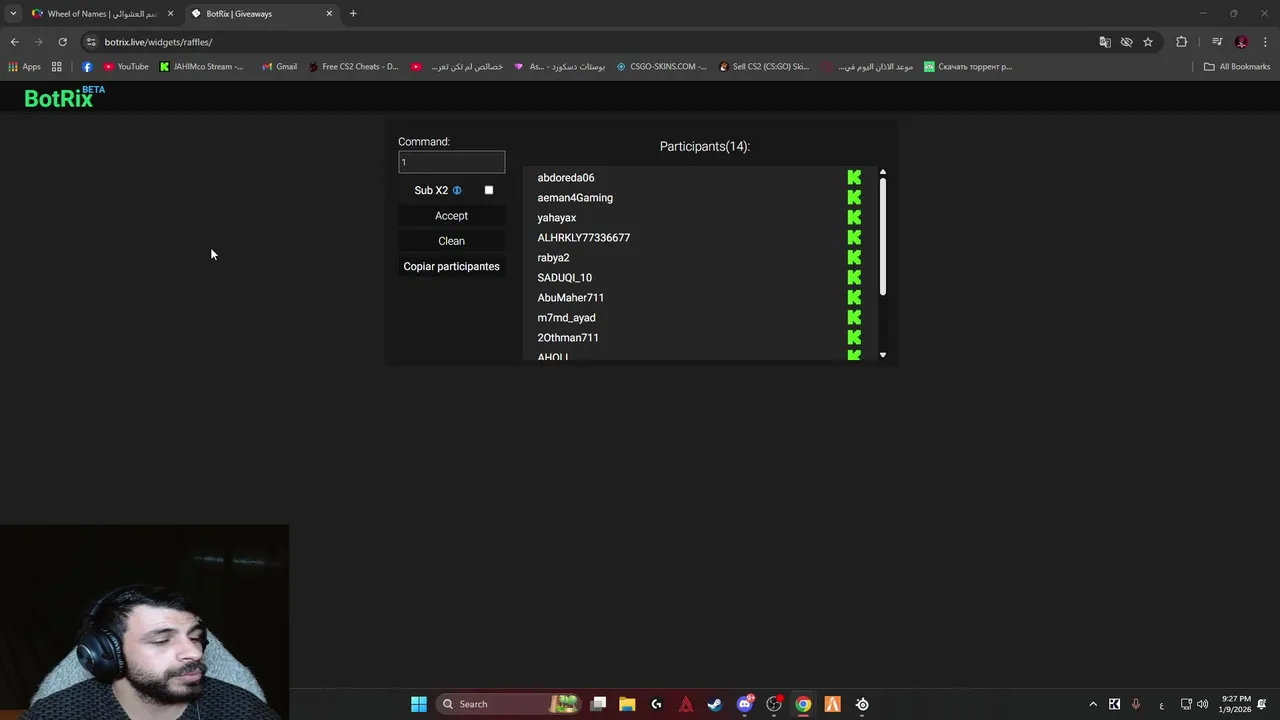The height and width of the screenshot is (720, 1280).
Task: Click the Clean button
Action: [x=451, y=241]
